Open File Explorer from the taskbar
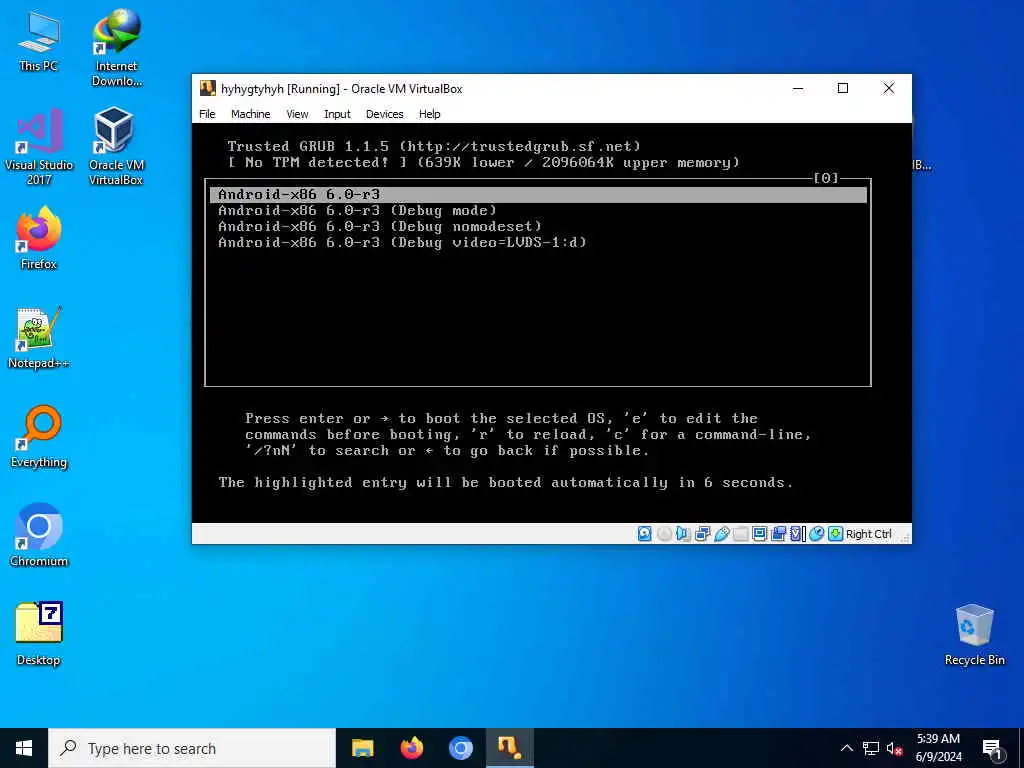The image size is (1024, 768). click(362, 748)
